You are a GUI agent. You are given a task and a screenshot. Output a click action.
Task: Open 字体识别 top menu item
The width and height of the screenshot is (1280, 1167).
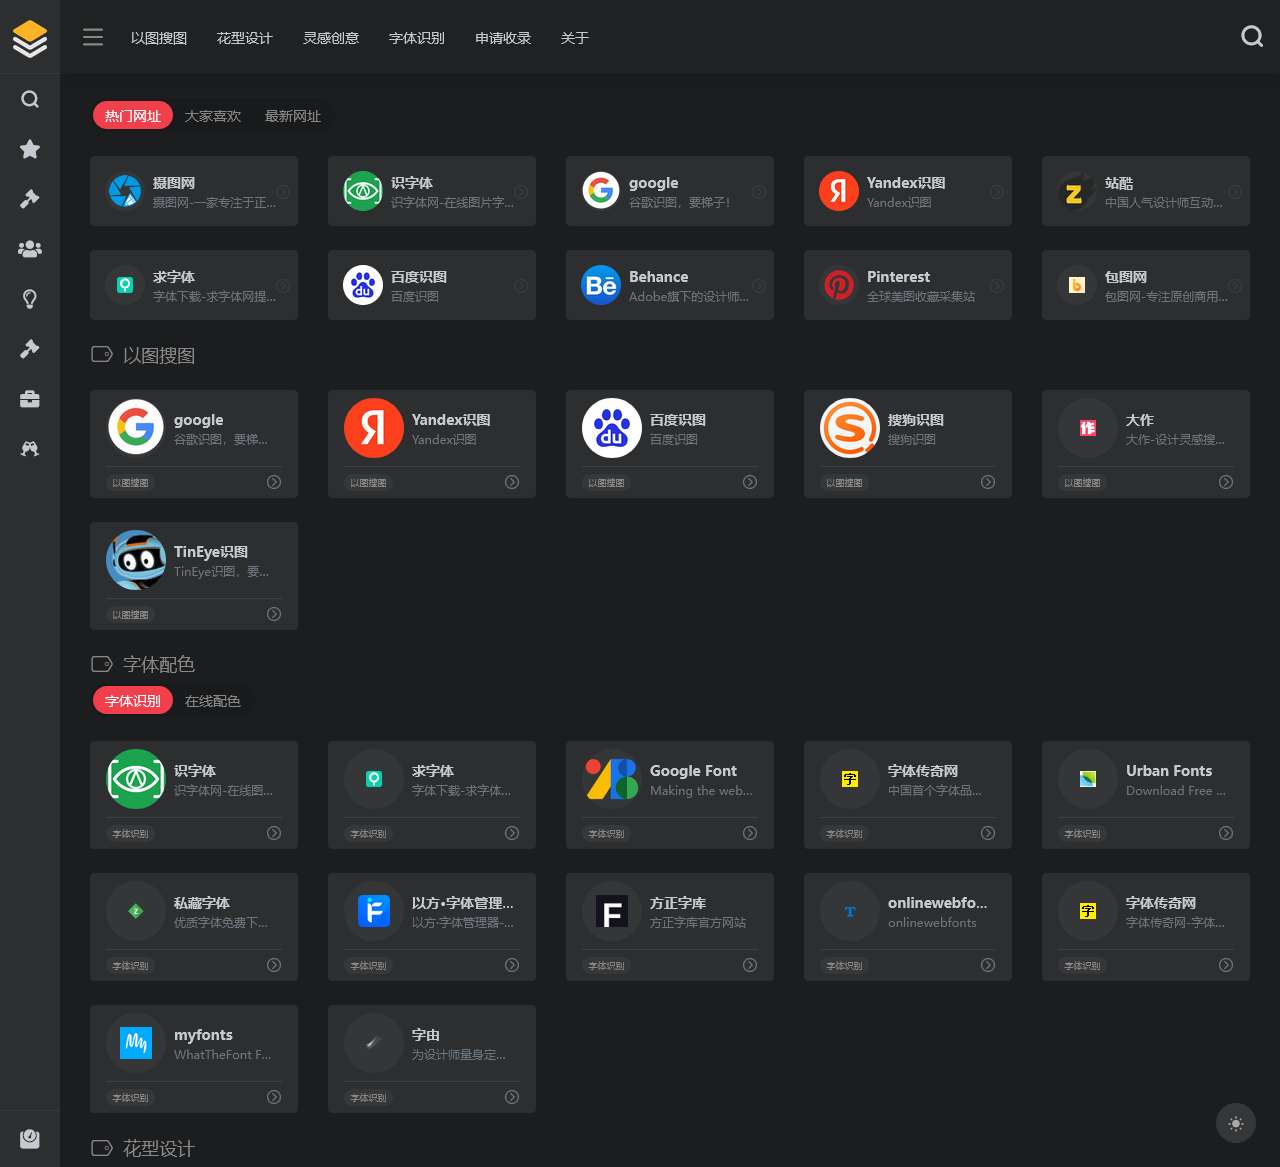417,38
